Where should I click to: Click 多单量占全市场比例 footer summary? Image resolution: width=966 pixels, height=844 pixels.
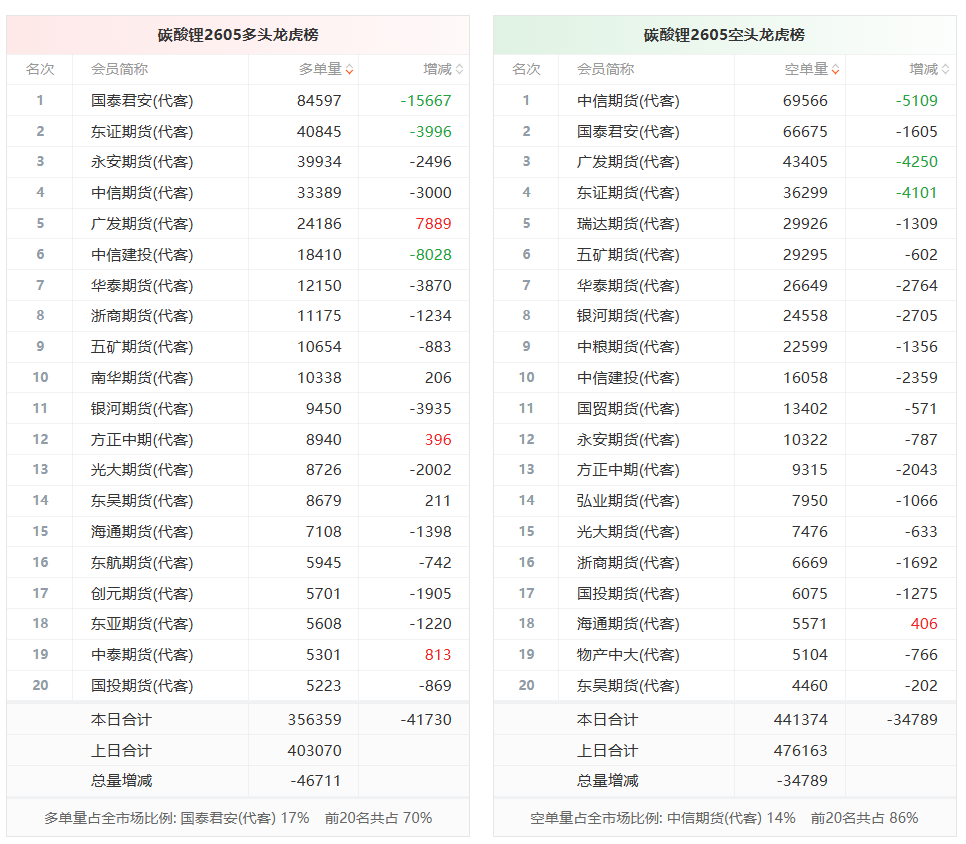tap(238, 818)
